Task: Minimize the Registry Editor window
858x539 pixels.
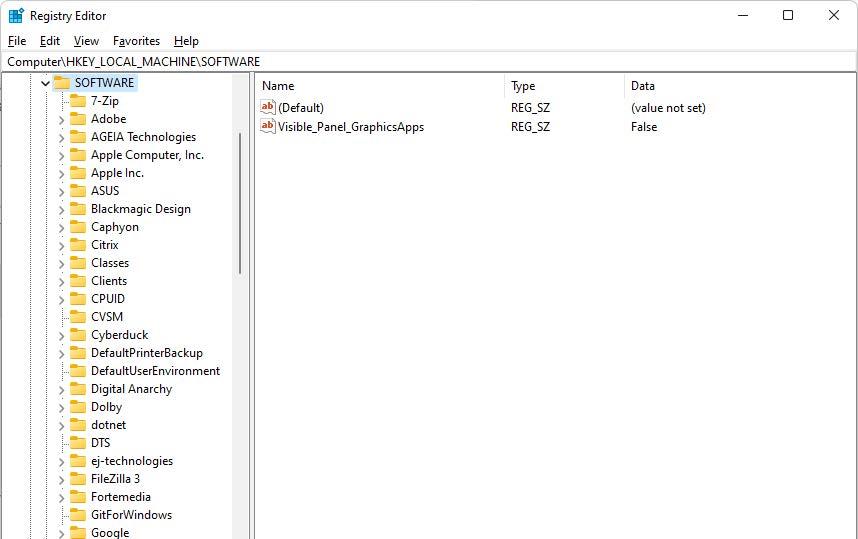Action: [x=743, y=15]
